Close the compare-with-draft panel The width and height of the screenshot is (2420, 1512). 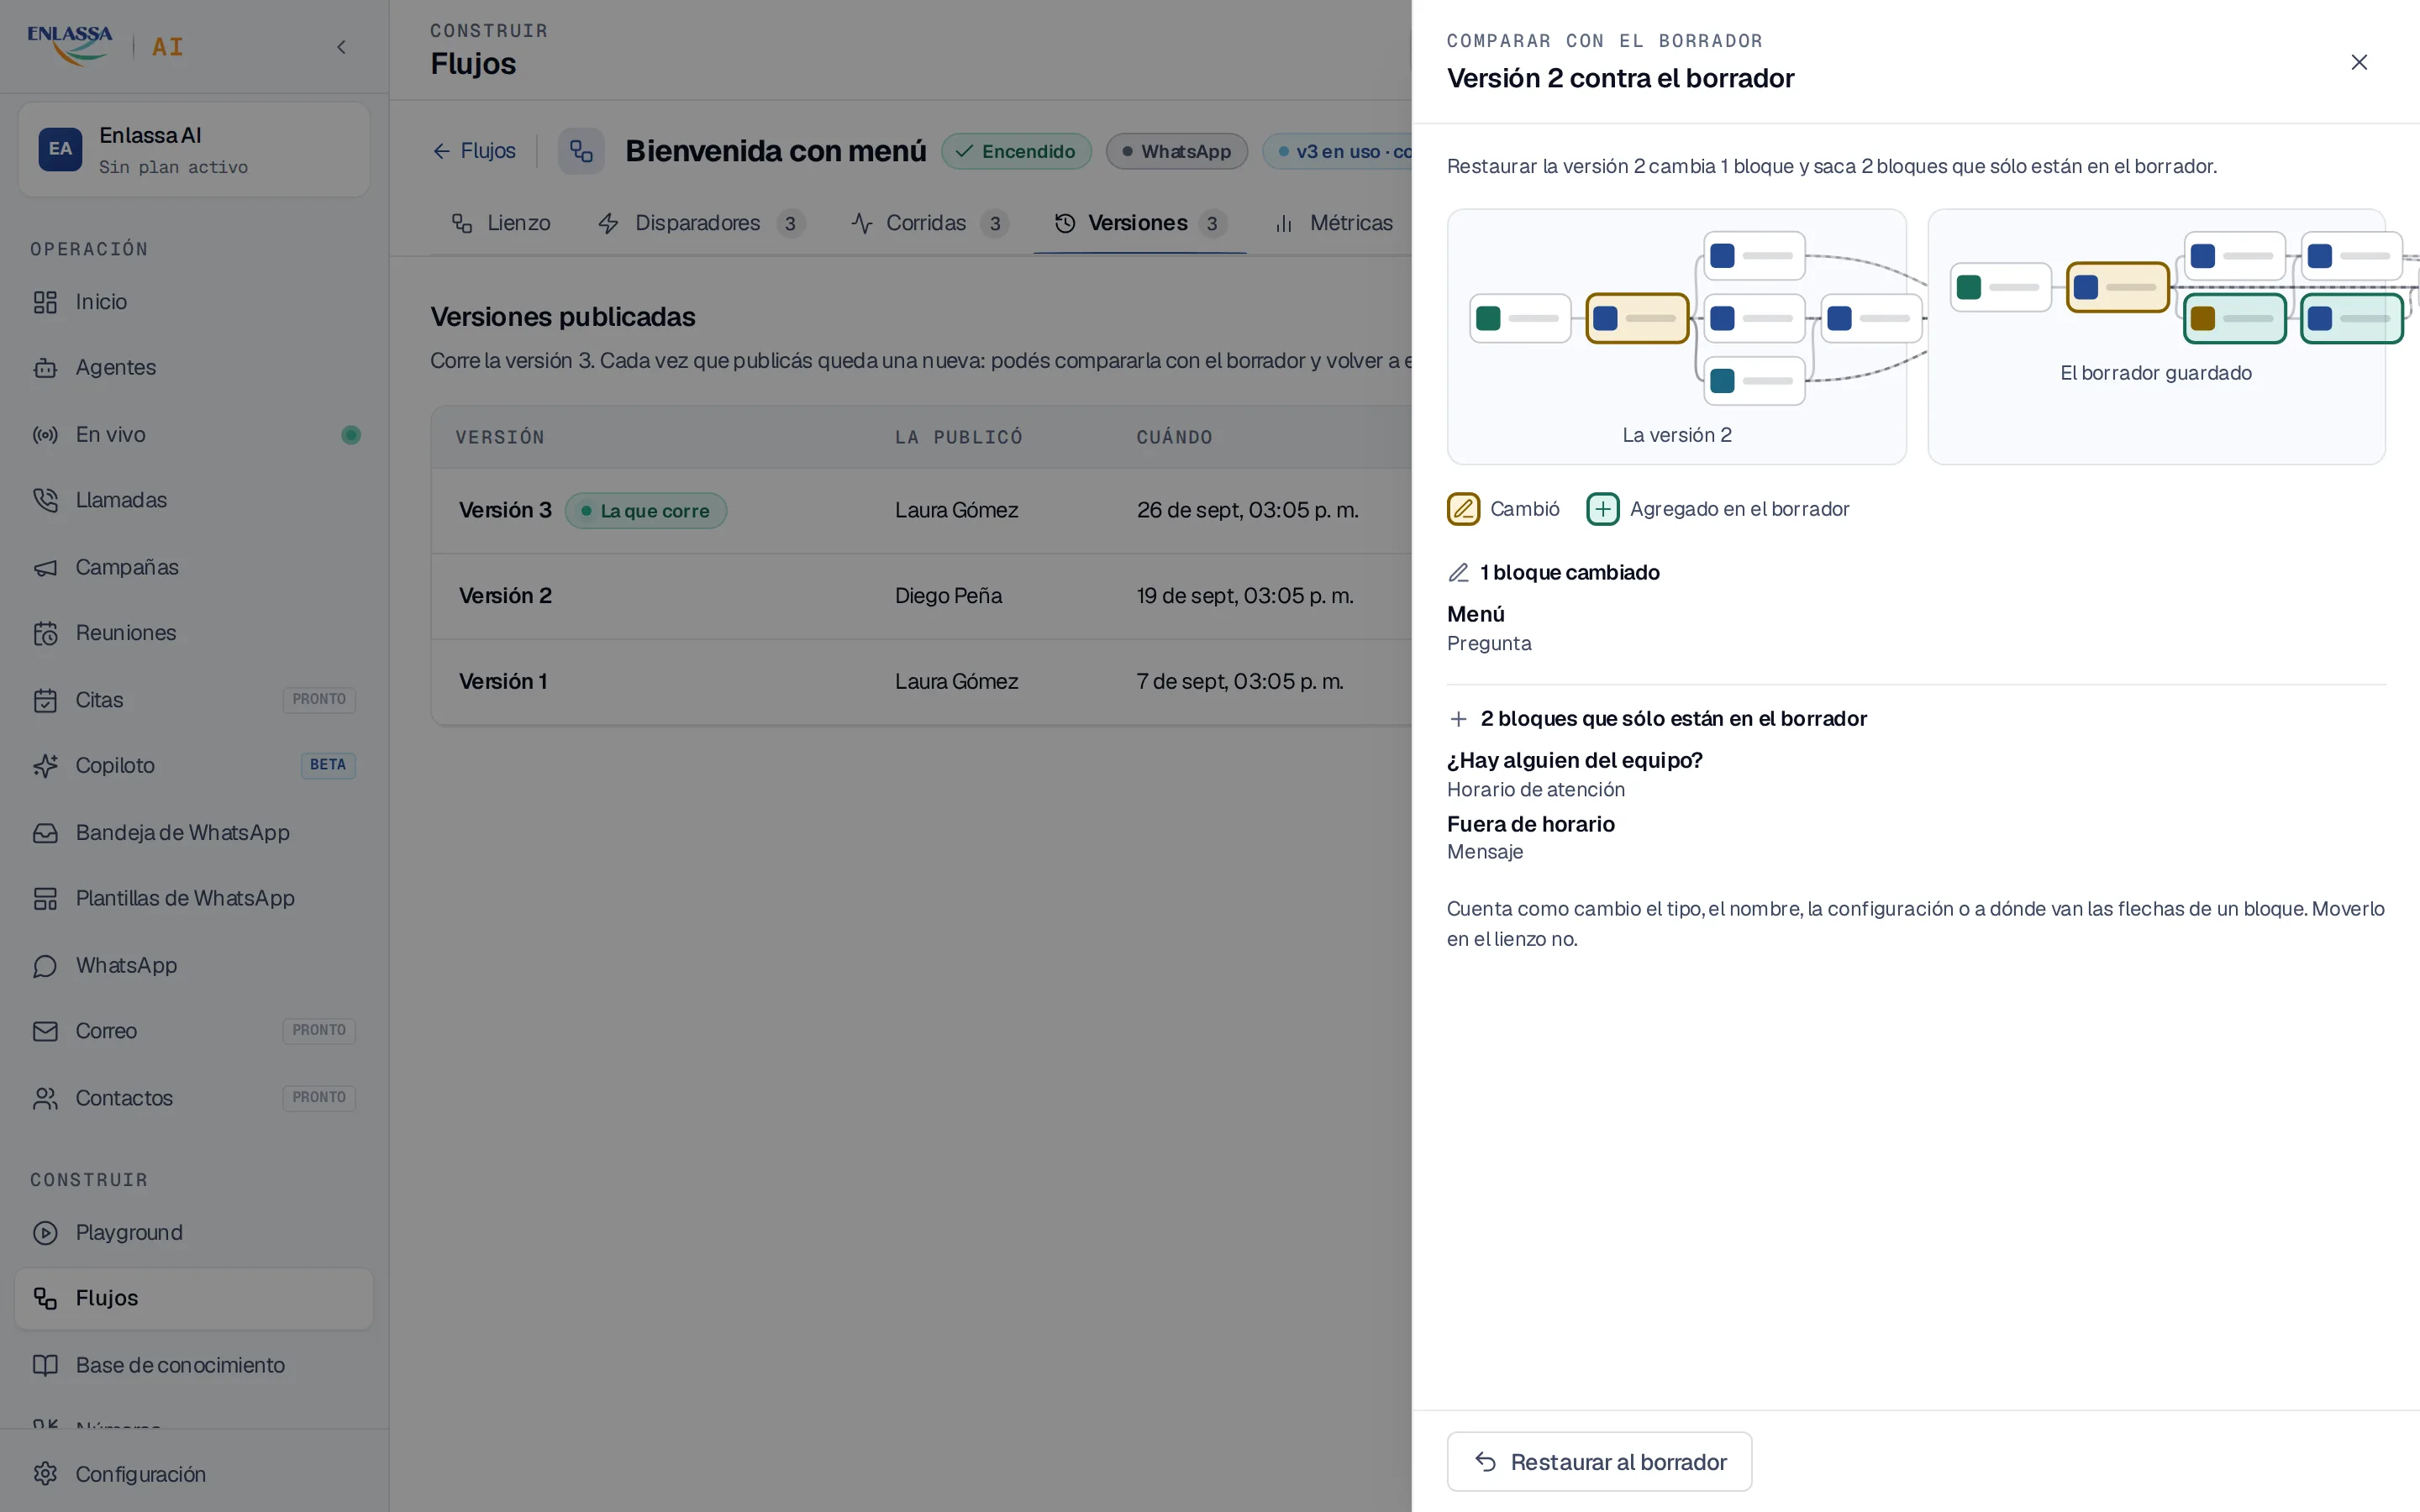[2358, 62]
